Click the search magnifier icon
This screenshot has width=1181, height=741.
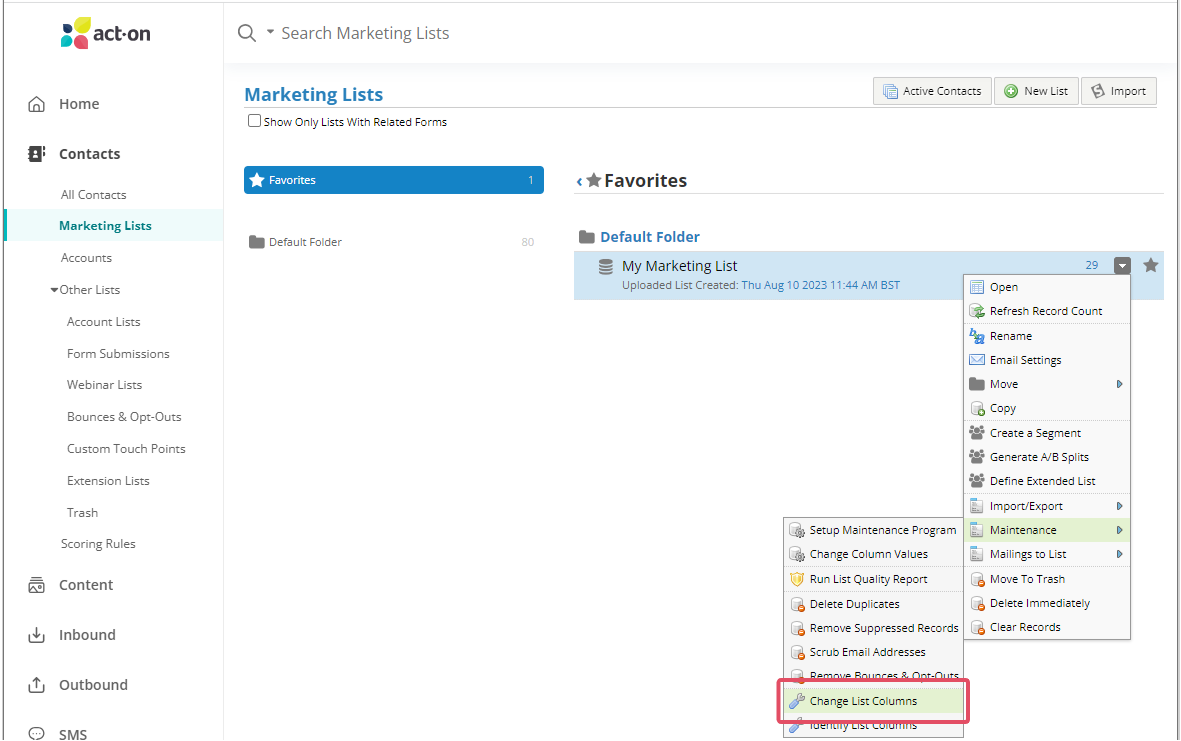[246, 33]
